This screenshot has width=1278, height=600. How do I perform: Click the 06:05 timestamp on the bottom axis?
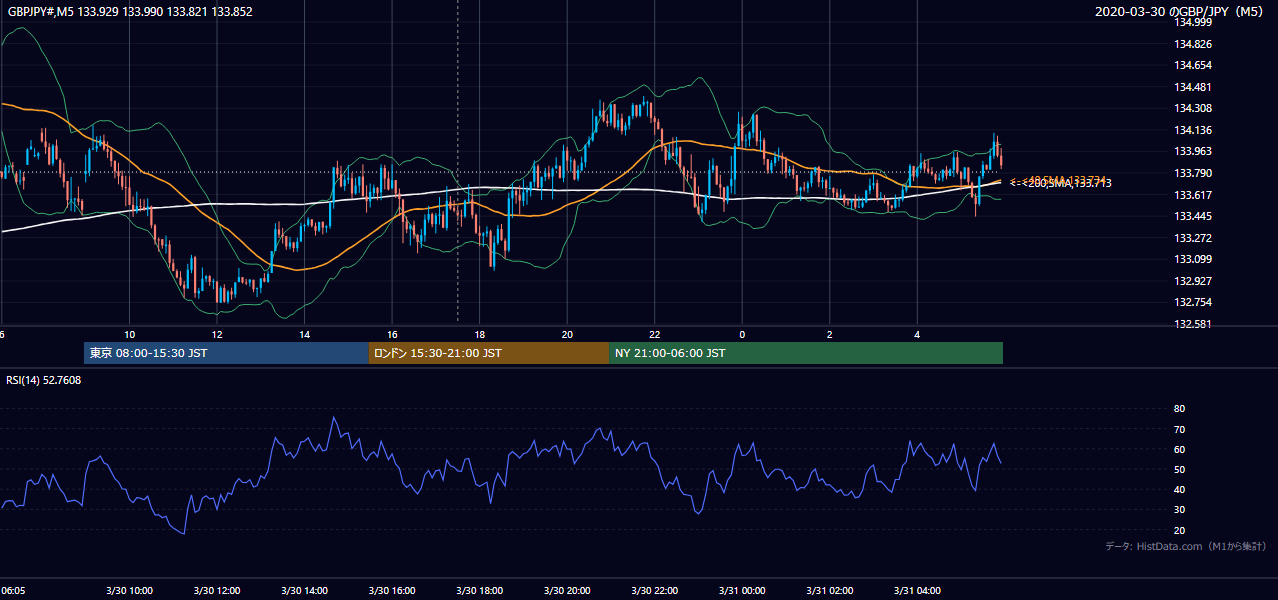point(13,590)
